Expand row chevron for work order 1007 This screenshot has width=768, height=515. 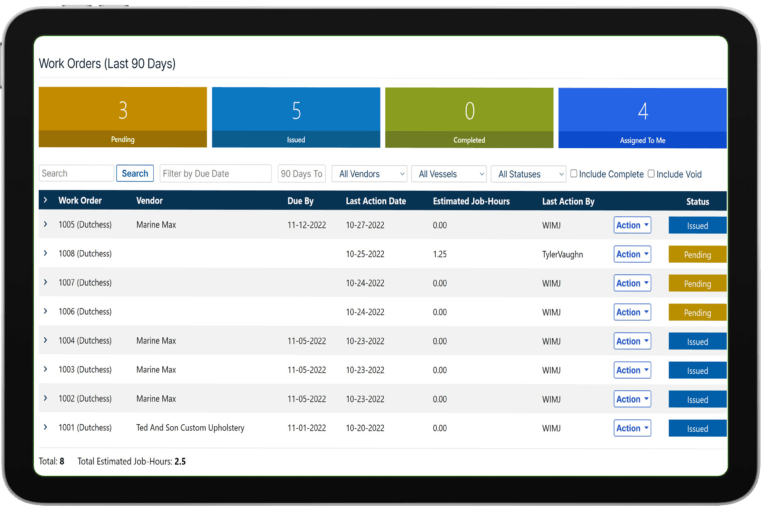click(x=46, y=282)
